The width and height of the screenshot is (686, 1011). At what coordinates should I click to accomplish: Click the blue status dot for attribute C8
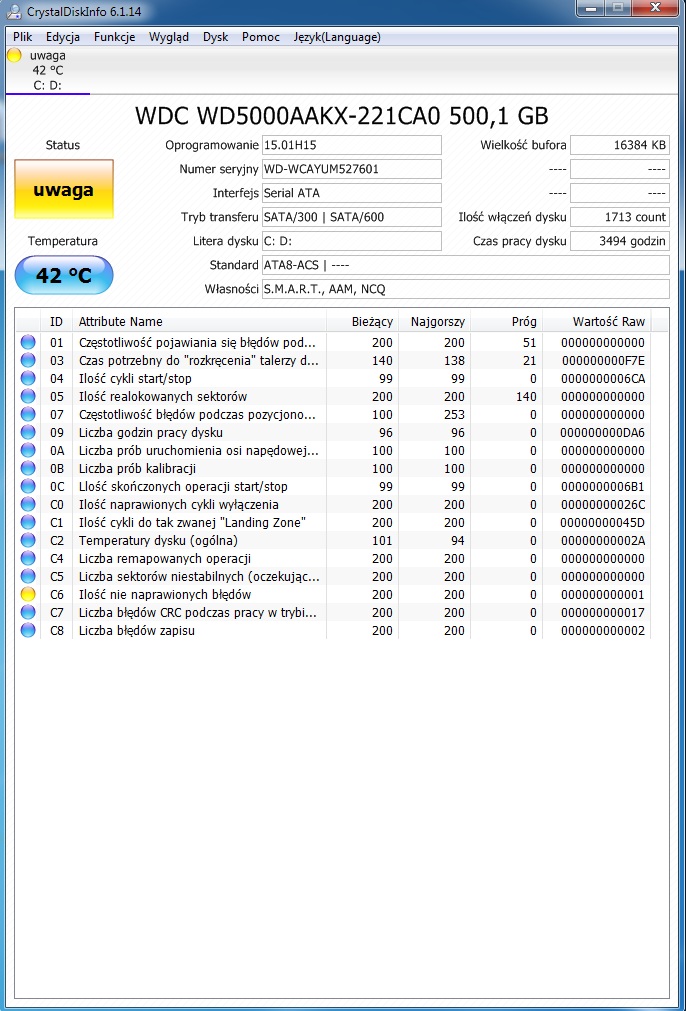[28, 631]
